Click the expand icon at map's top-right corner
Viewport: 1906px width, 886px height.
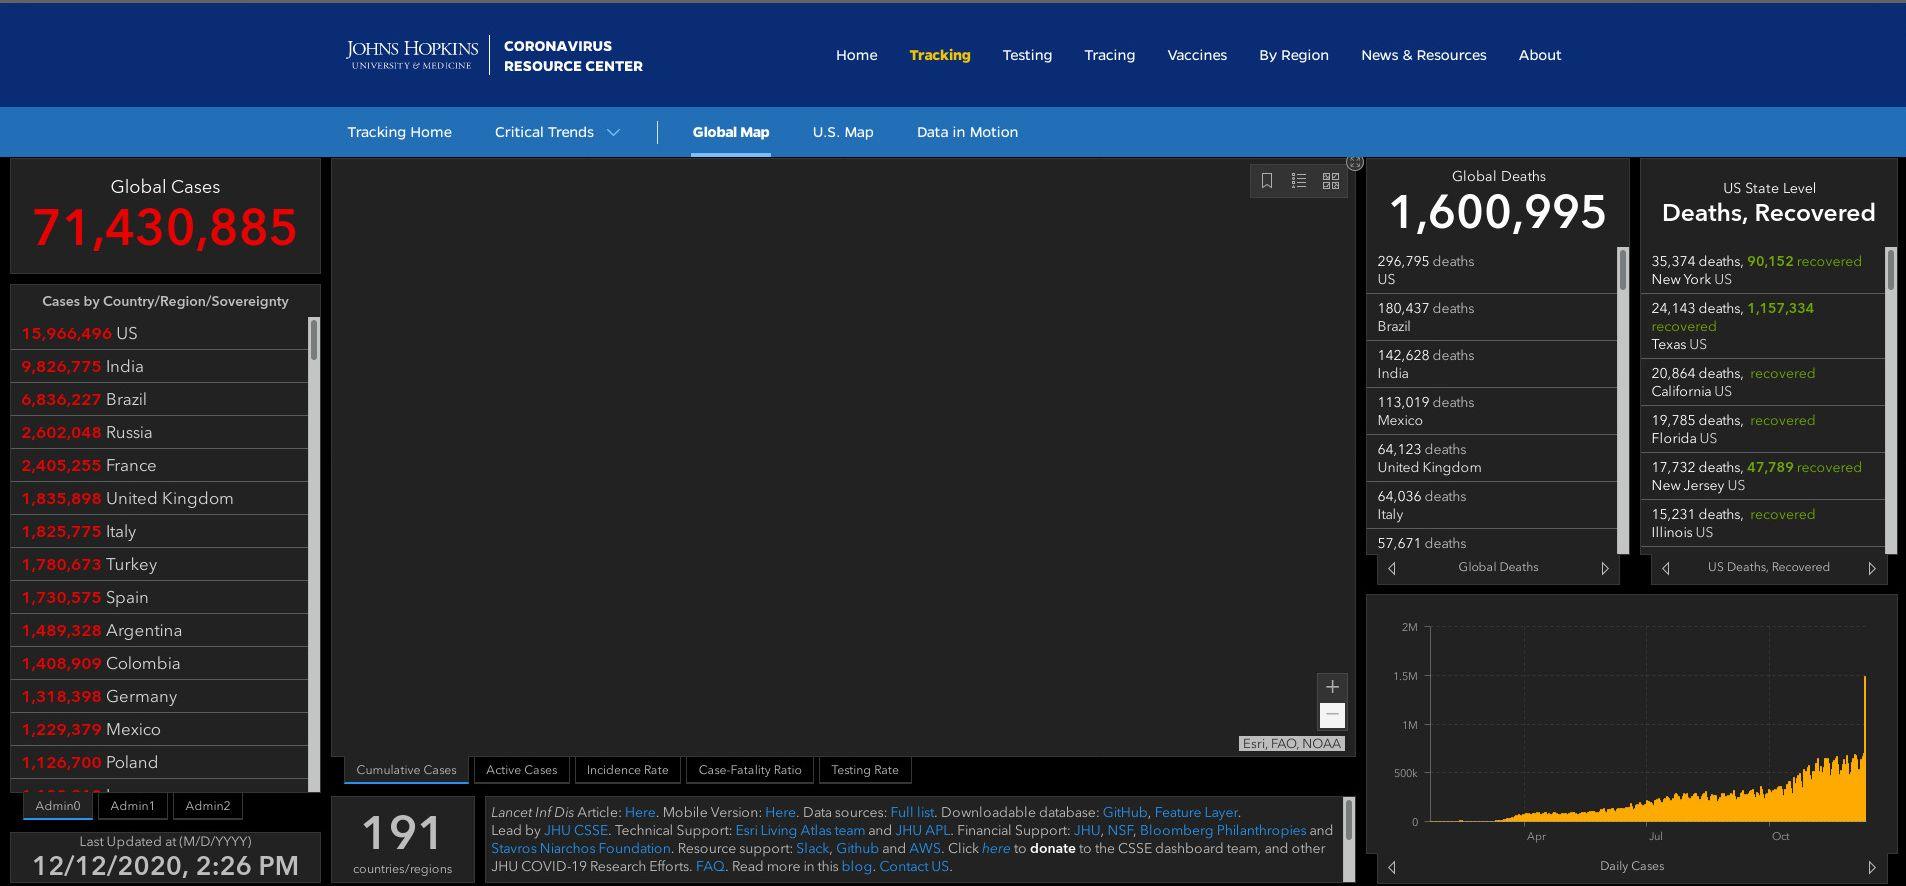pyautogui.click(x=1355, y=163)
